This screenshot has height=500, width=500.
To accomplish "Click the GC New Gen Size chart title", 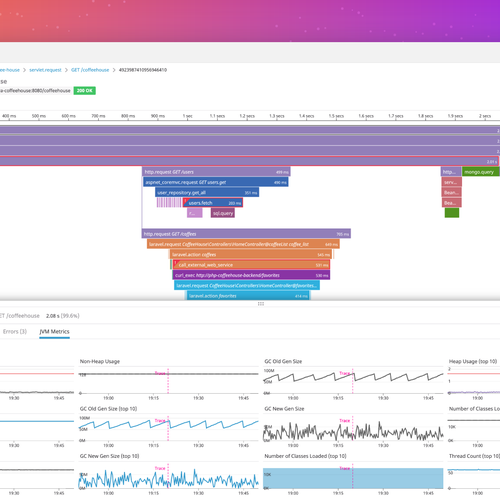I will coord(284,409).
